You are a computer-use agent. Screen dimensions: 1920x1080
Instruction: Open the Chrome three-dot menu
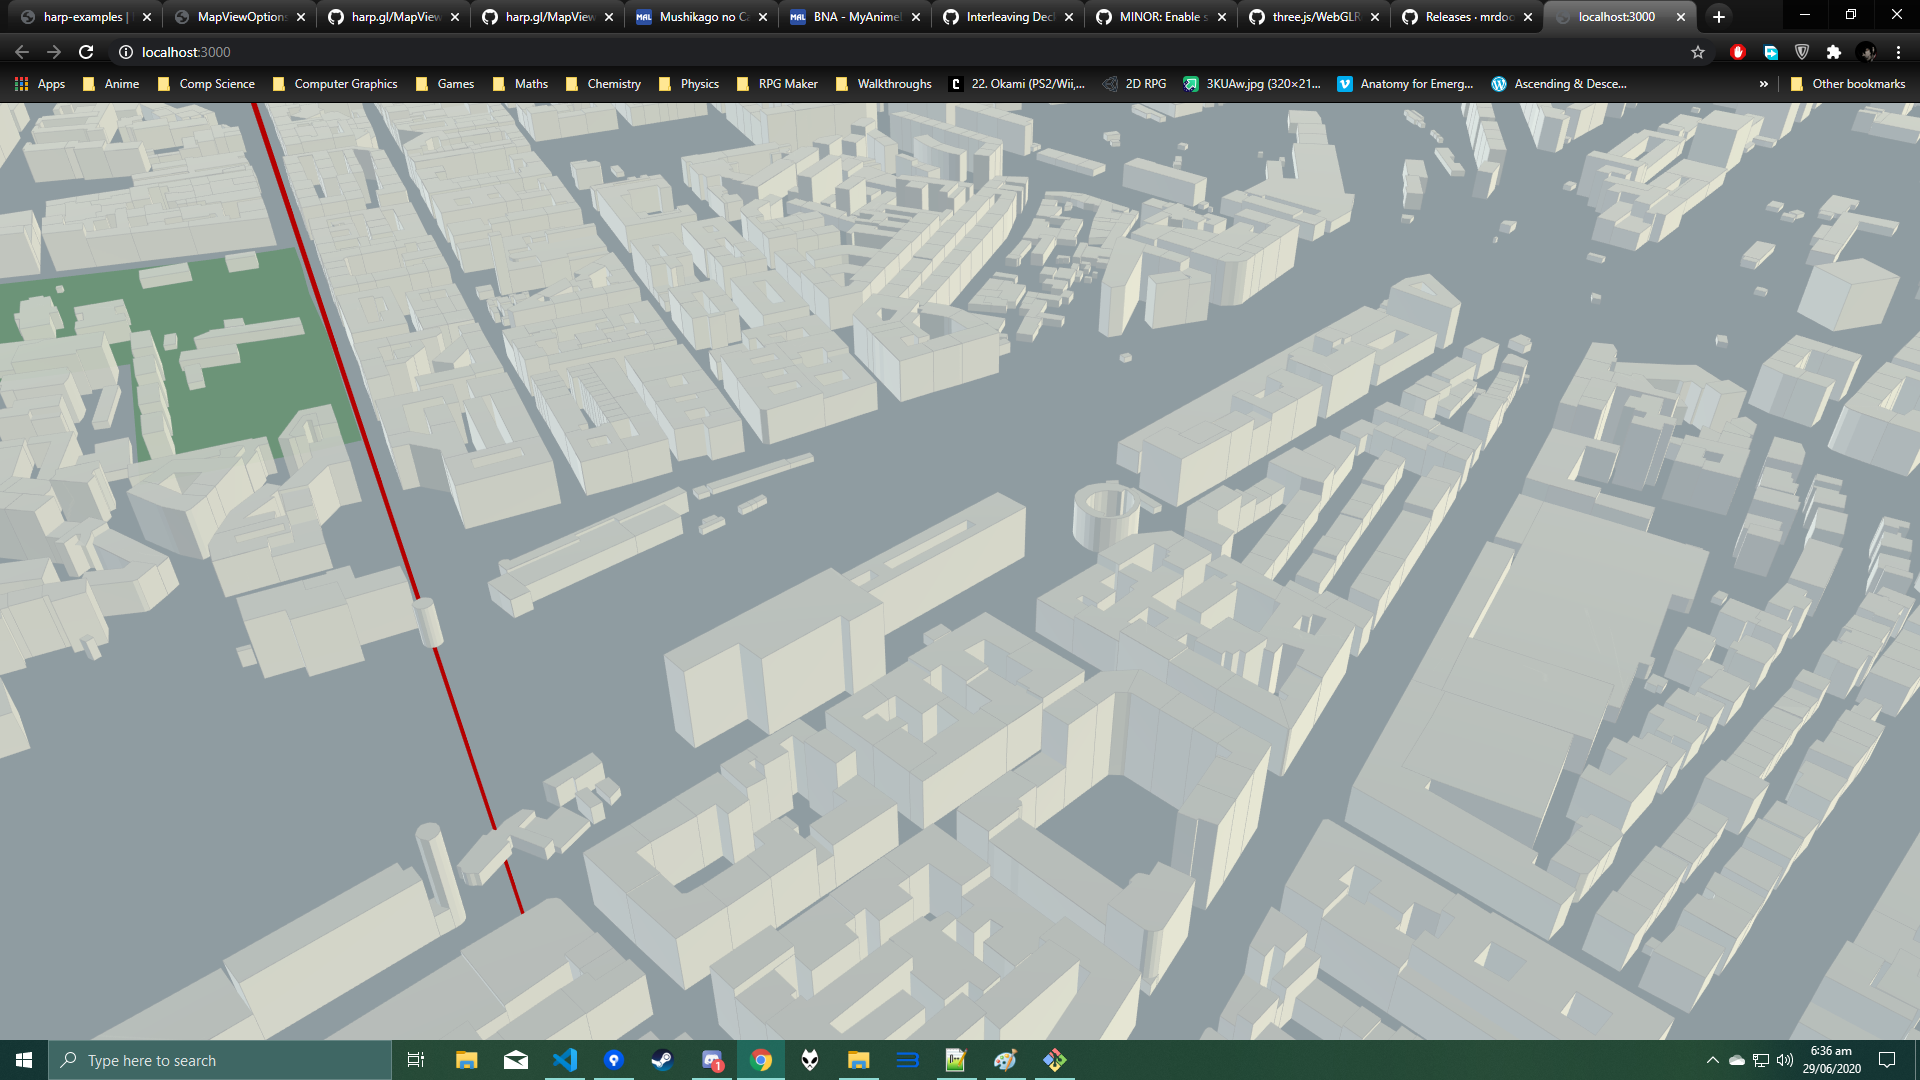[x=1898, y=52]
